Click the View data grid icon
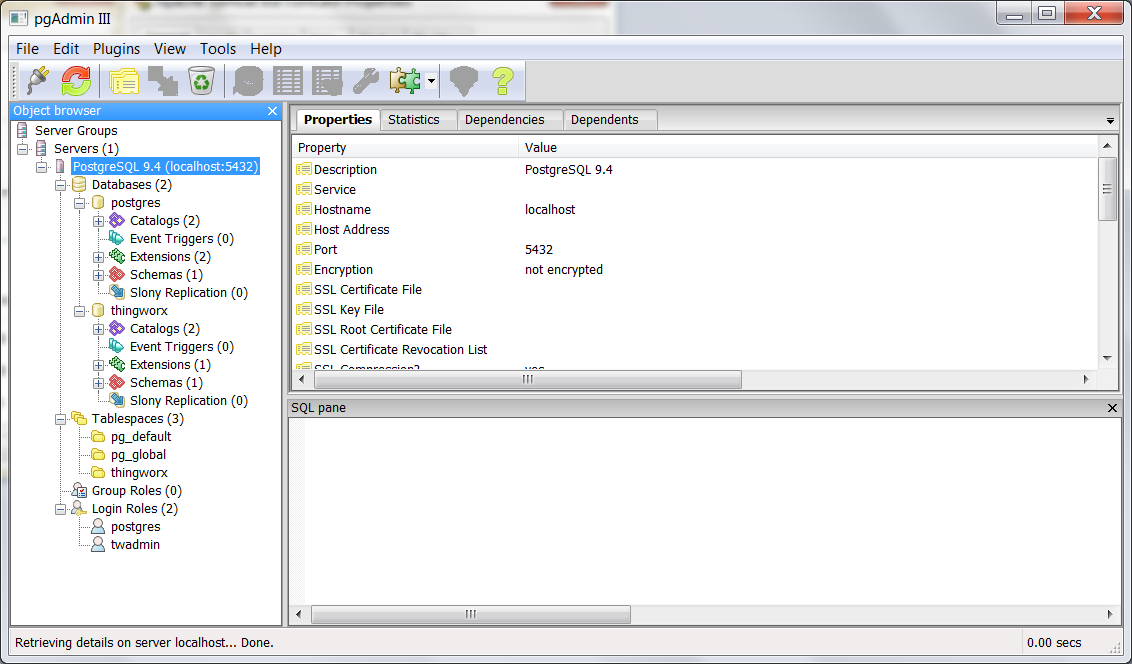This screenshot has width=1132, height=664. 287,81
